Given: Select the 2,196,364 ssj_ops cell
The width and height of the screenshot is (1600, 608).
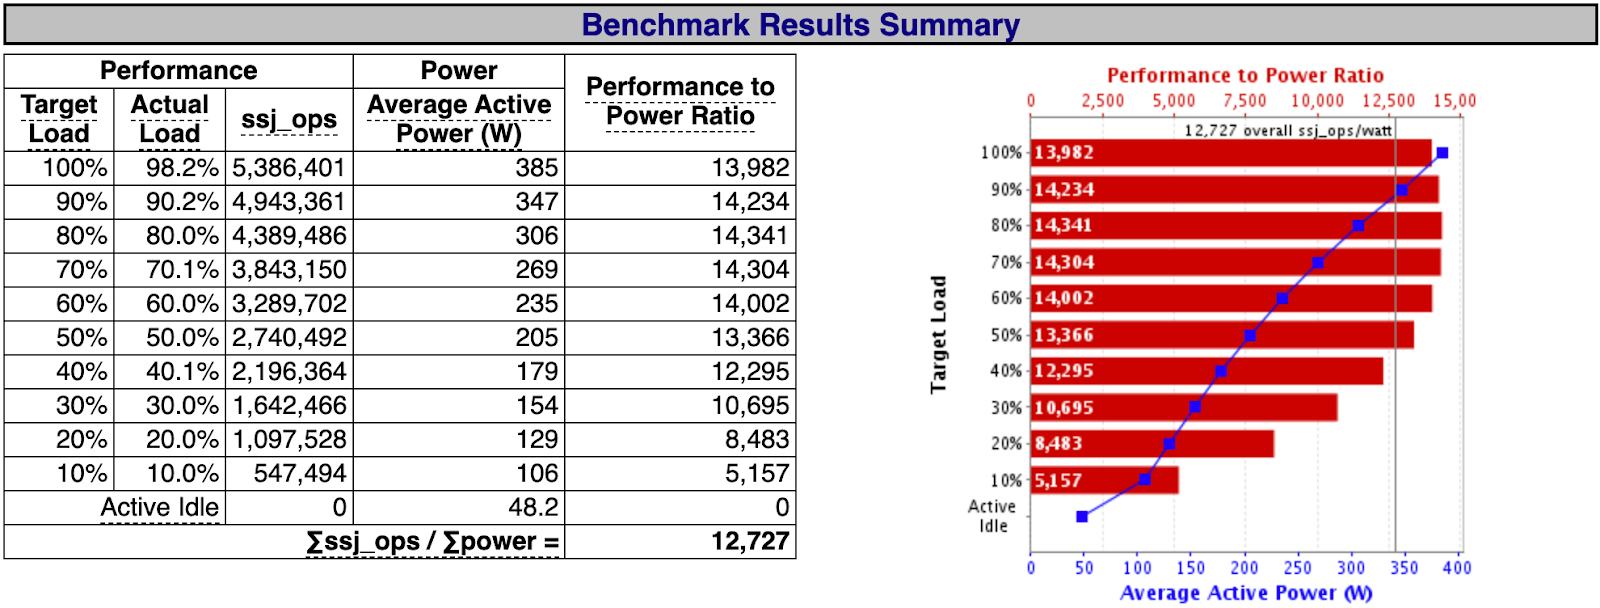Looking at the screenshot, I should pos(289,372).
